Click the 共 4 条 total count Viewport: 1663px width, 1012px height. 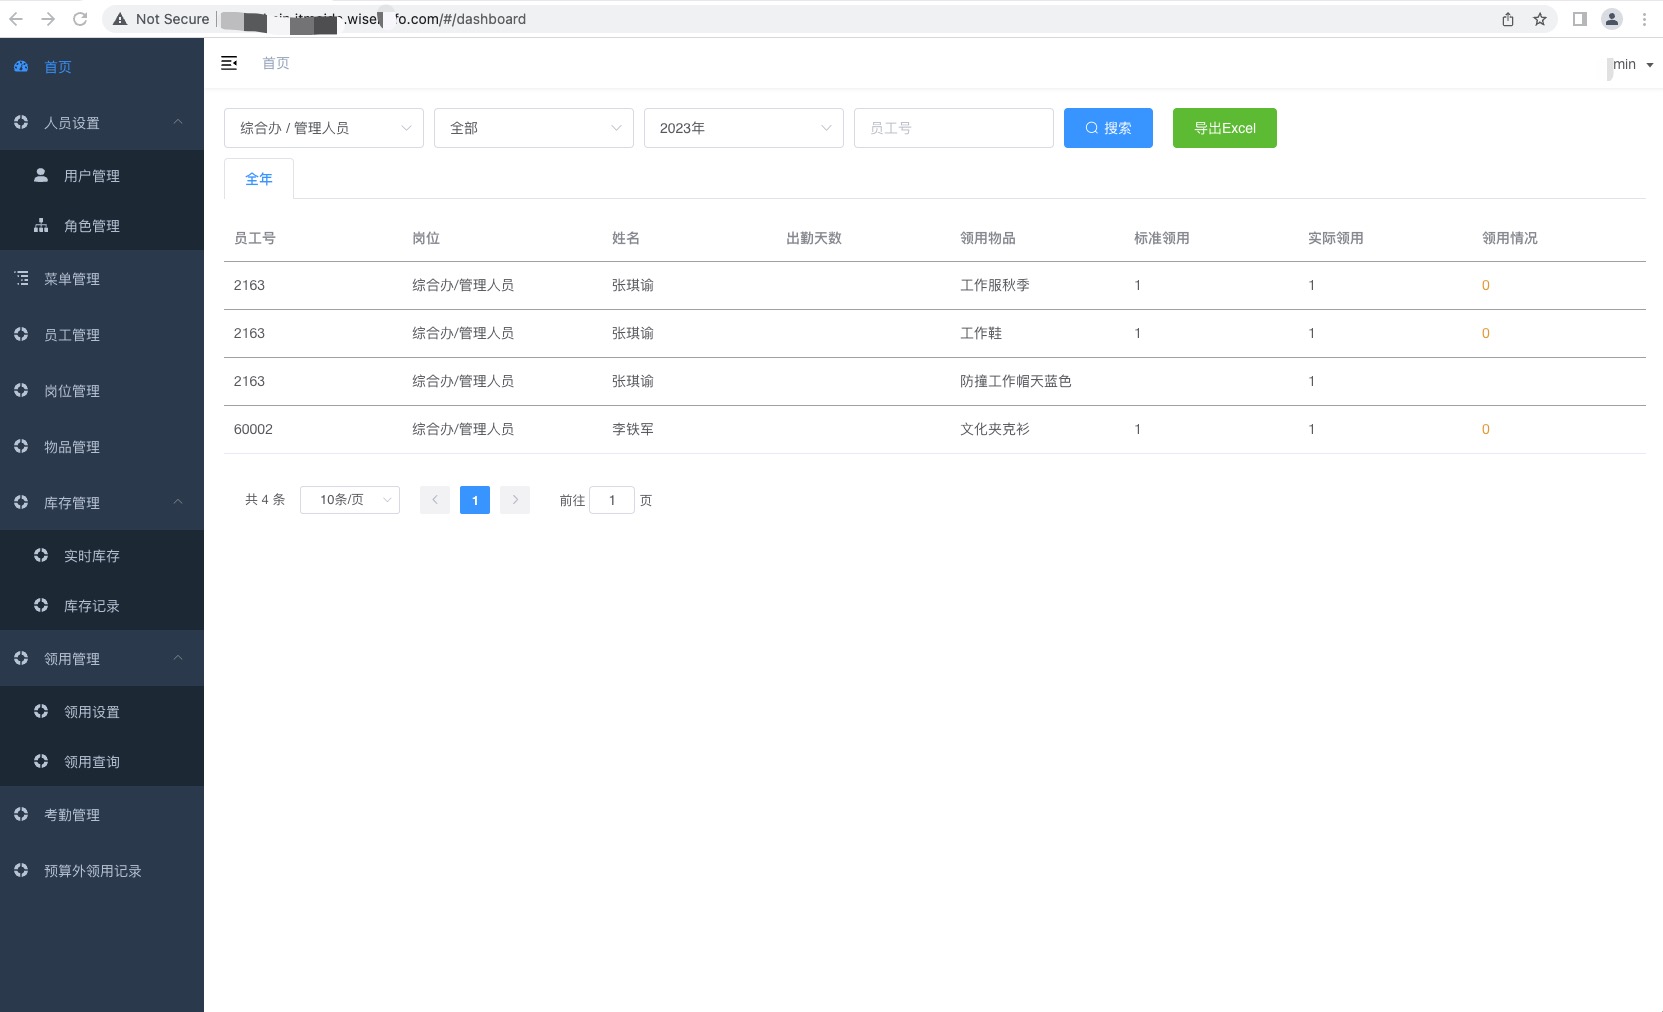(265, 499)
